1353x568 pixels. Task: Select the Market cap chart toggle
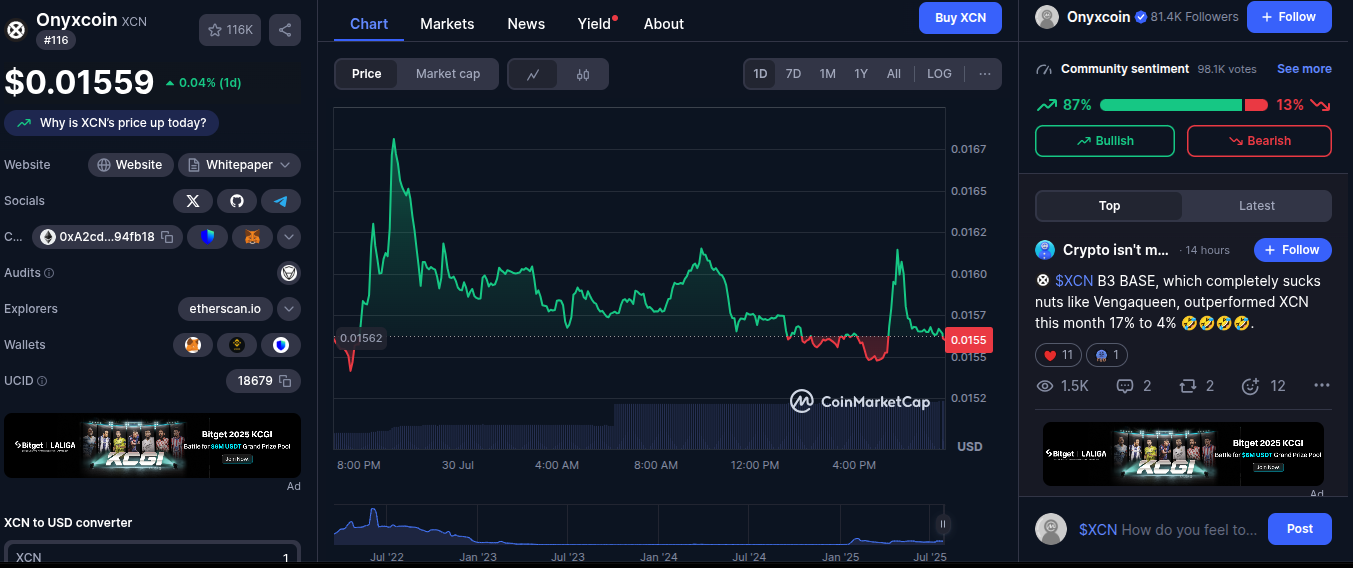[448, 74]
